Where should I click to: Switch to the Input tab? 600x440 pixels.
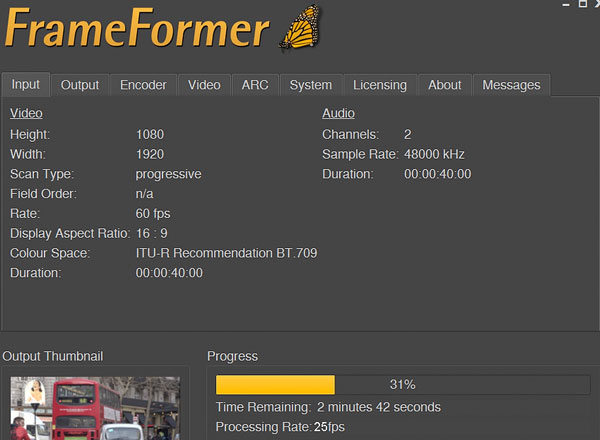pyautogui.click(x=26, y=85)
